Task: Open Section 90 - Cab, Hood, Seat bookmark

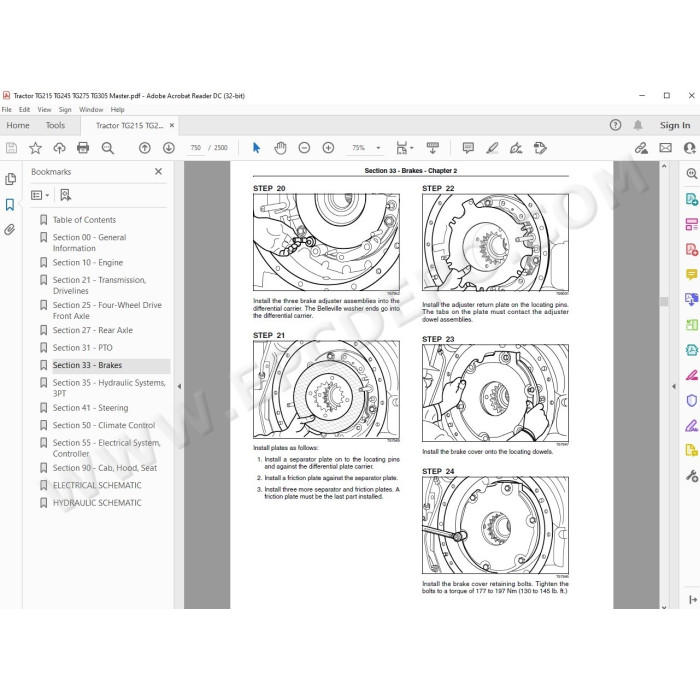Action: 105,468
